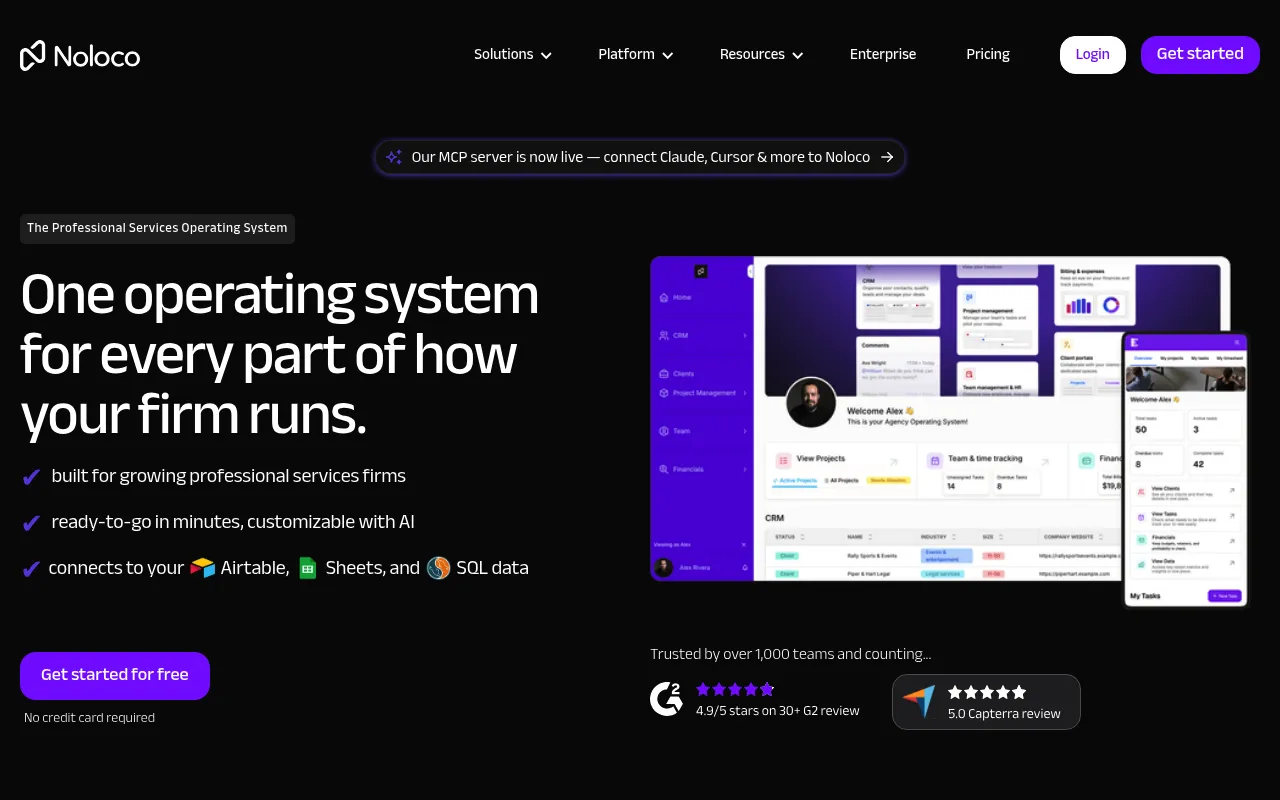
Task: Click the 4.9/5 stars G2 review text
Action: coord(778,711)
